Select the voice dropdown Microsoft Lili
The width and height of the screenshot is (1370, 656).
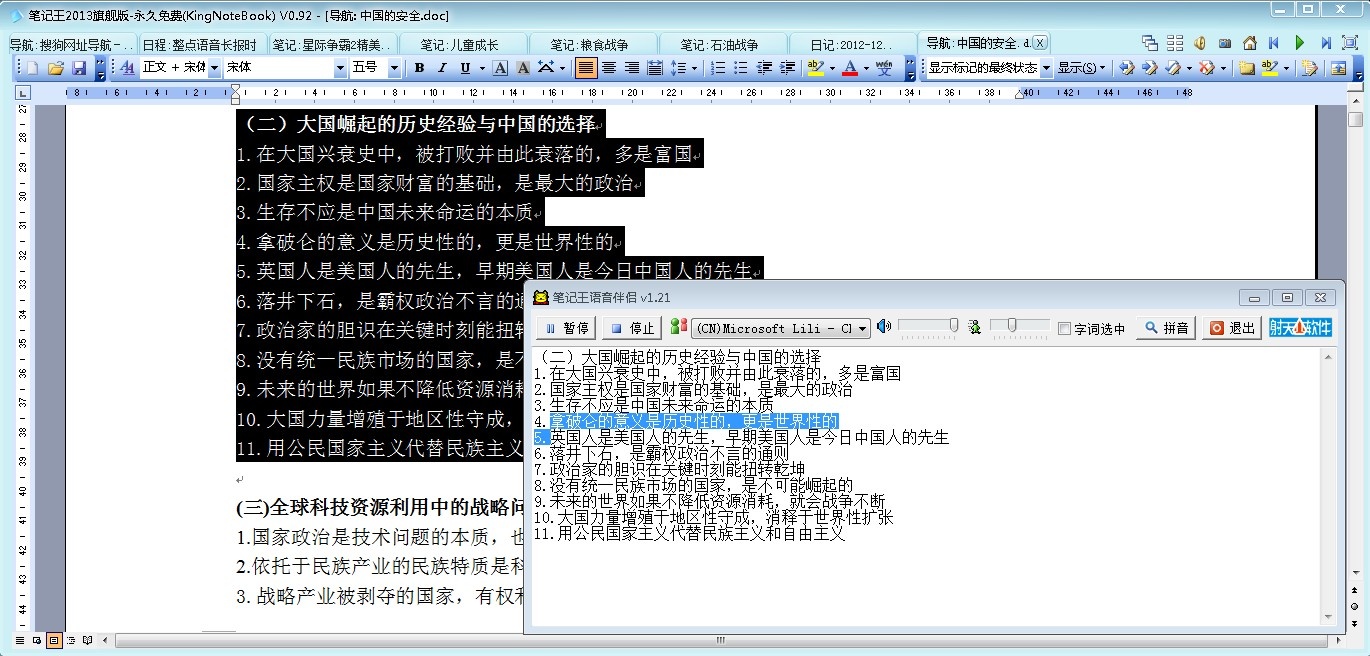[x=779, y=328]
